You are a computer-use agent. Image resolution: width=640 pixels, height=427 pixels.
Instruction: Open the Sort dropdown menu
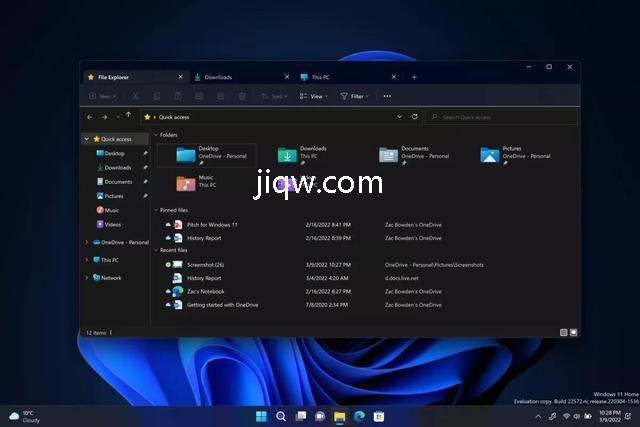[274, 96]
